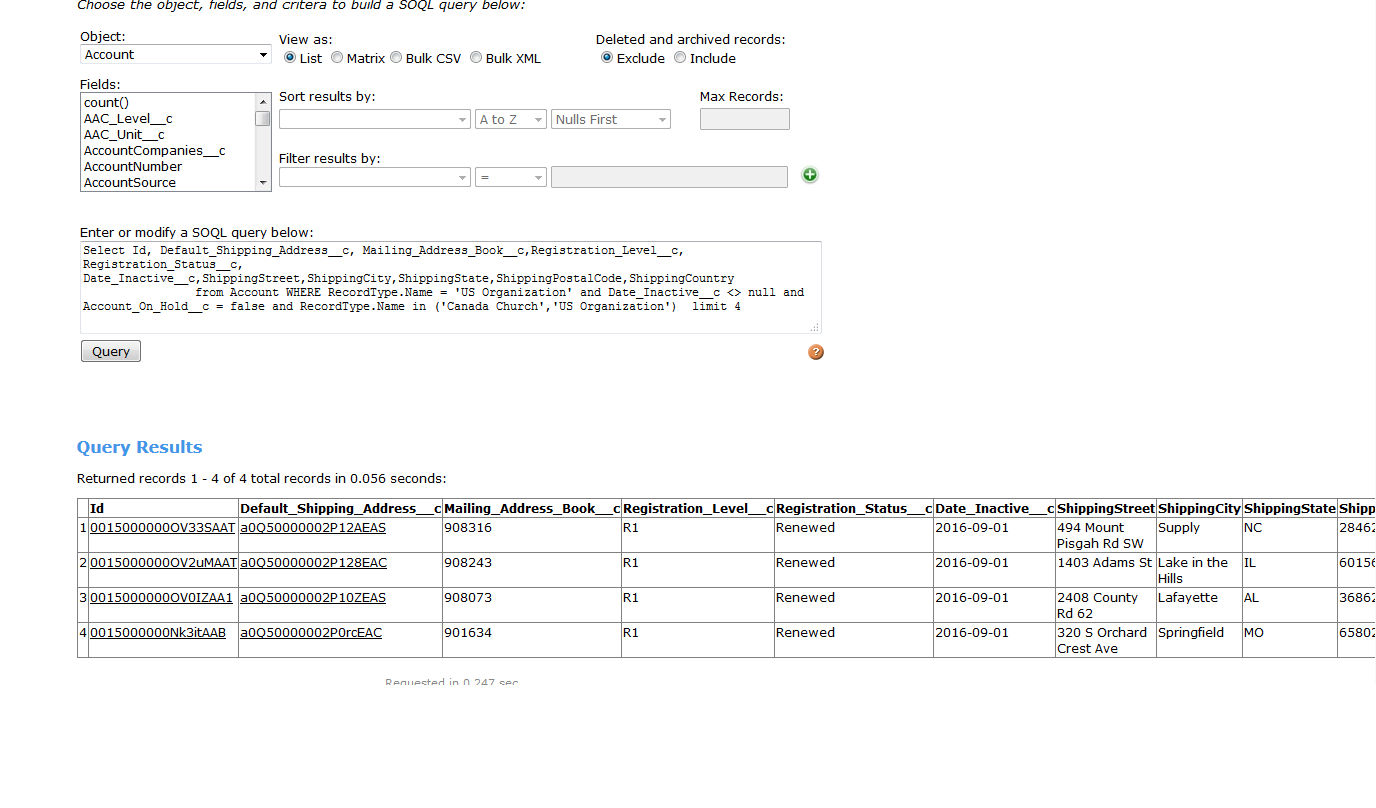Select Bulk CSV view option
This screenshot has height=808, width=1376.
point(396,58)
